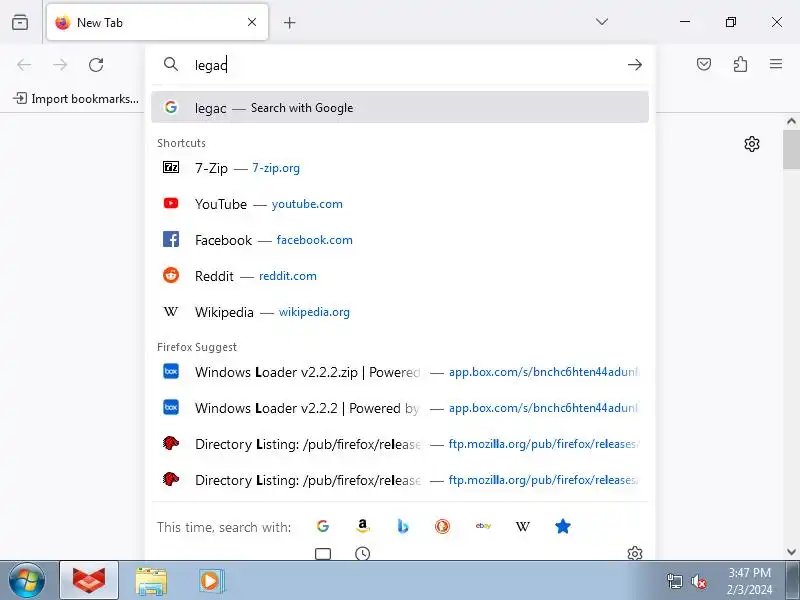Click the reddit.com link
The image size is (800, 600).
pyautogui.click(x=288, y=276)
